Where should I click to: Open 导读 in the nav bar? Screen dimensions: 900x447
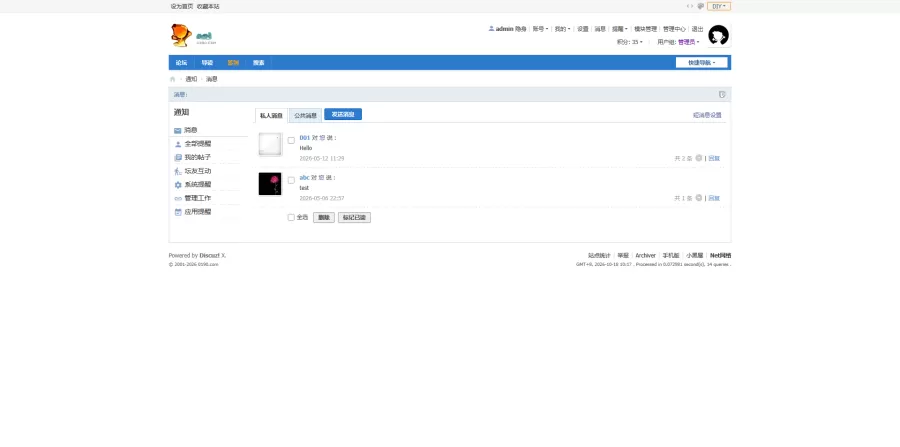point(207,63)
